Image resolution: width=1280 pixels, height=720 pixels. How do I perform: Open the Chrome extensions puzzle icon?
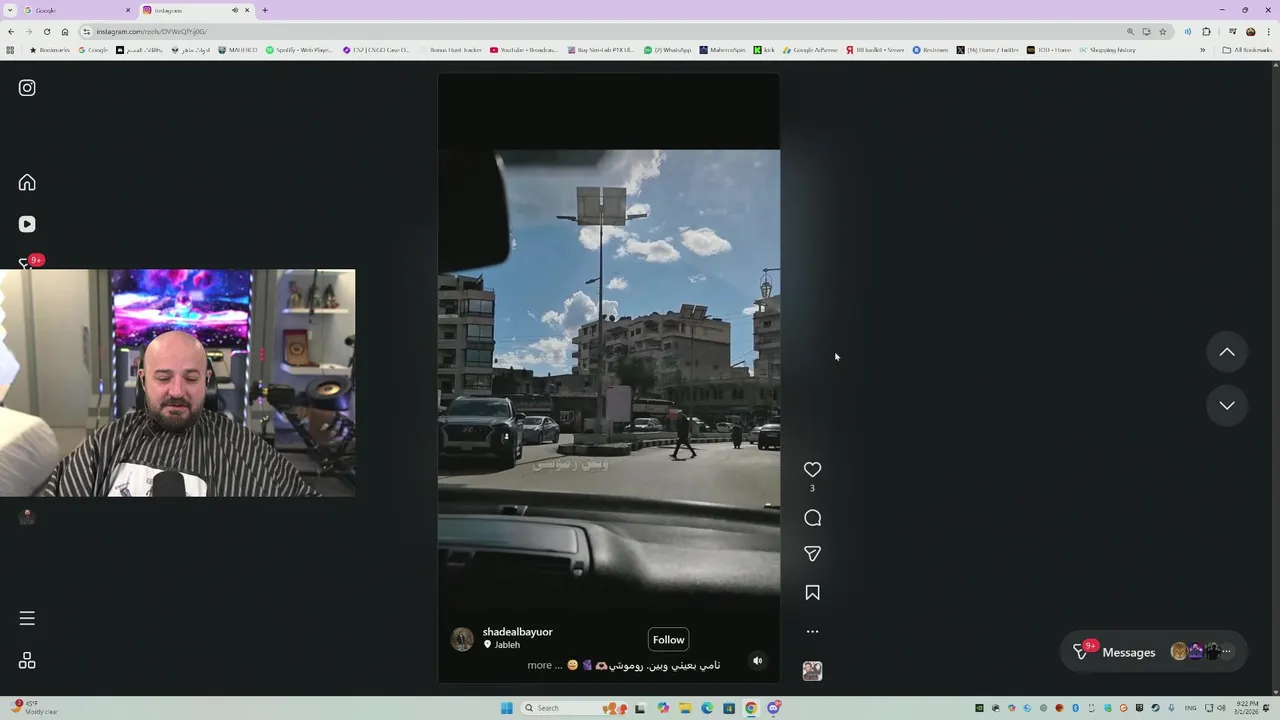[x=1206, y=31]
